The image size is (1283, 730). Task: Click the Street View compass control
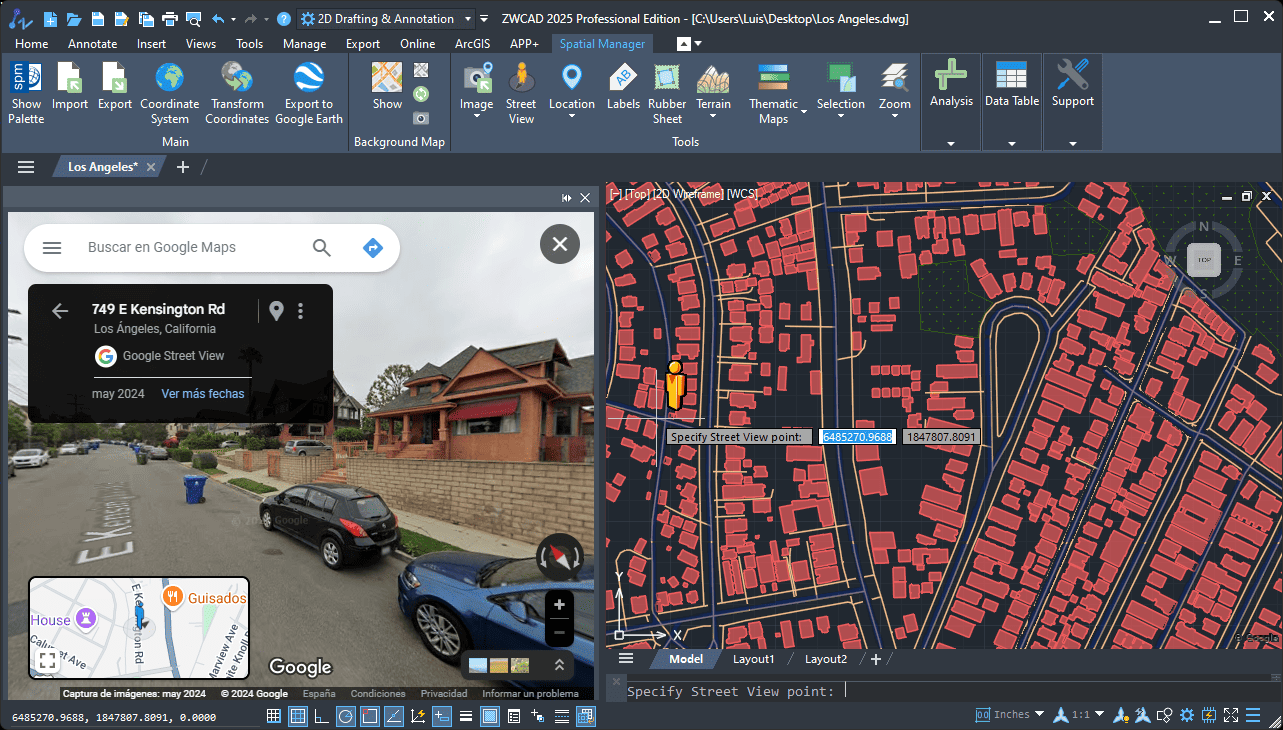(x=559, y=558)
